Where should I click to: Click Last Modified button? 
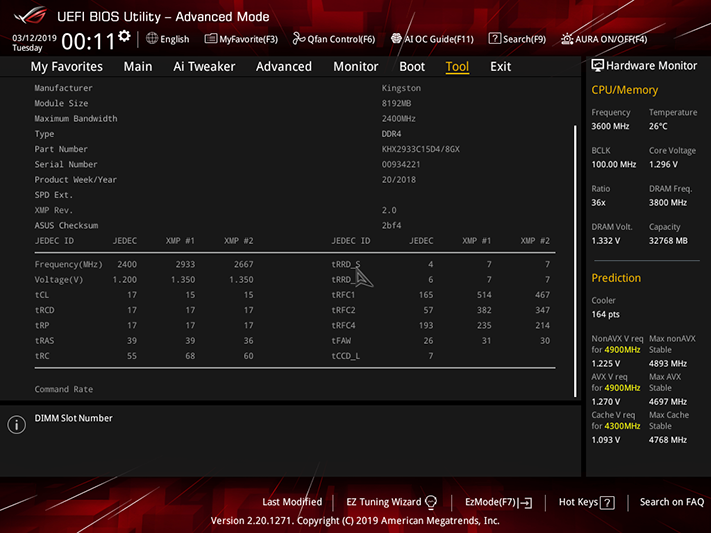pyautogui.click(x=292, y=502)
